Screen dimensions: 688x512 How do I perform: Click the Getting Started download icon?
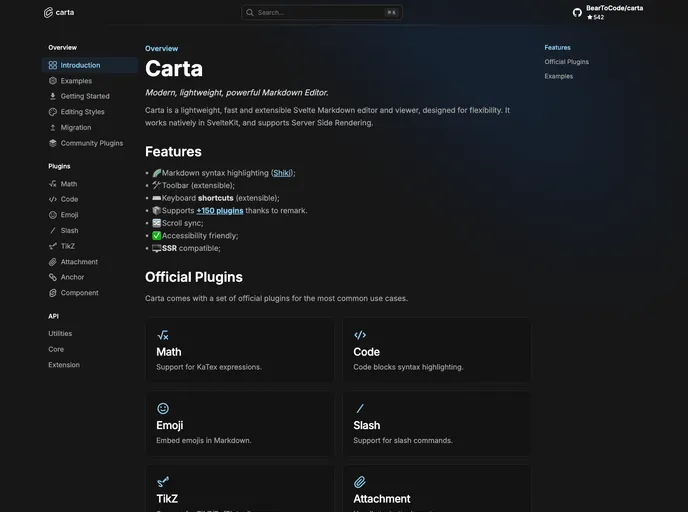coord(53,96)
